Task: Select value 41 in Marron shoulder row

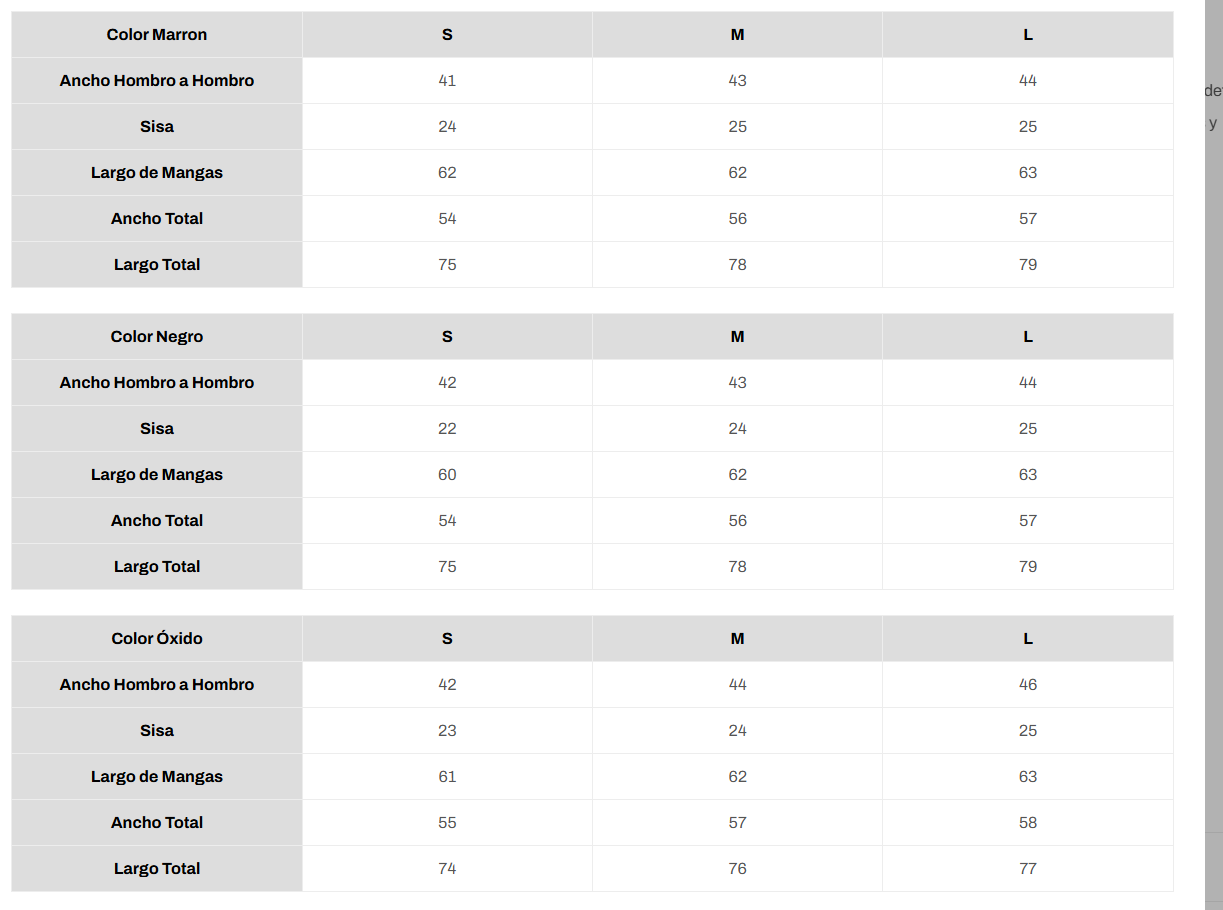Action: [x=447, y=81]
